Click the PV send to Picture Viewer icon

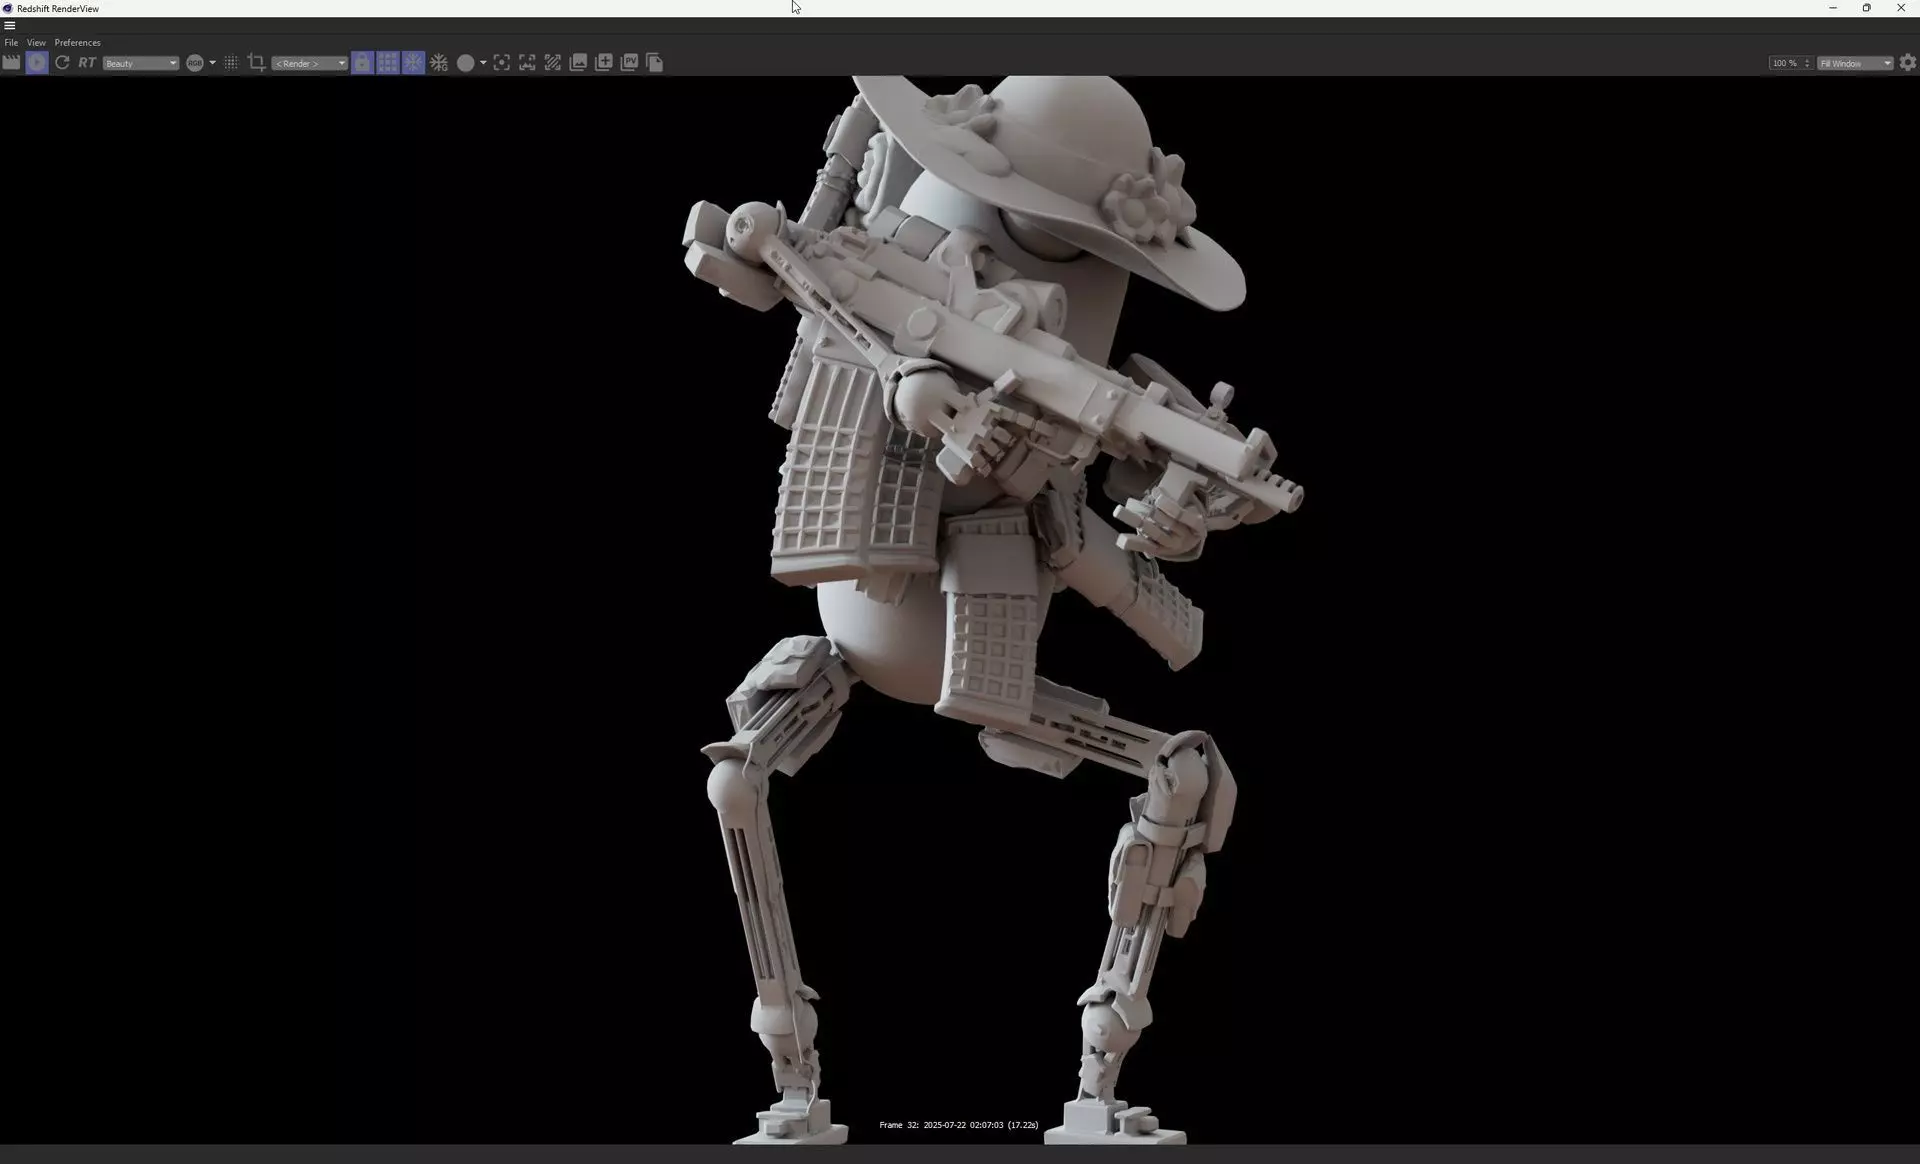(629, 63)
